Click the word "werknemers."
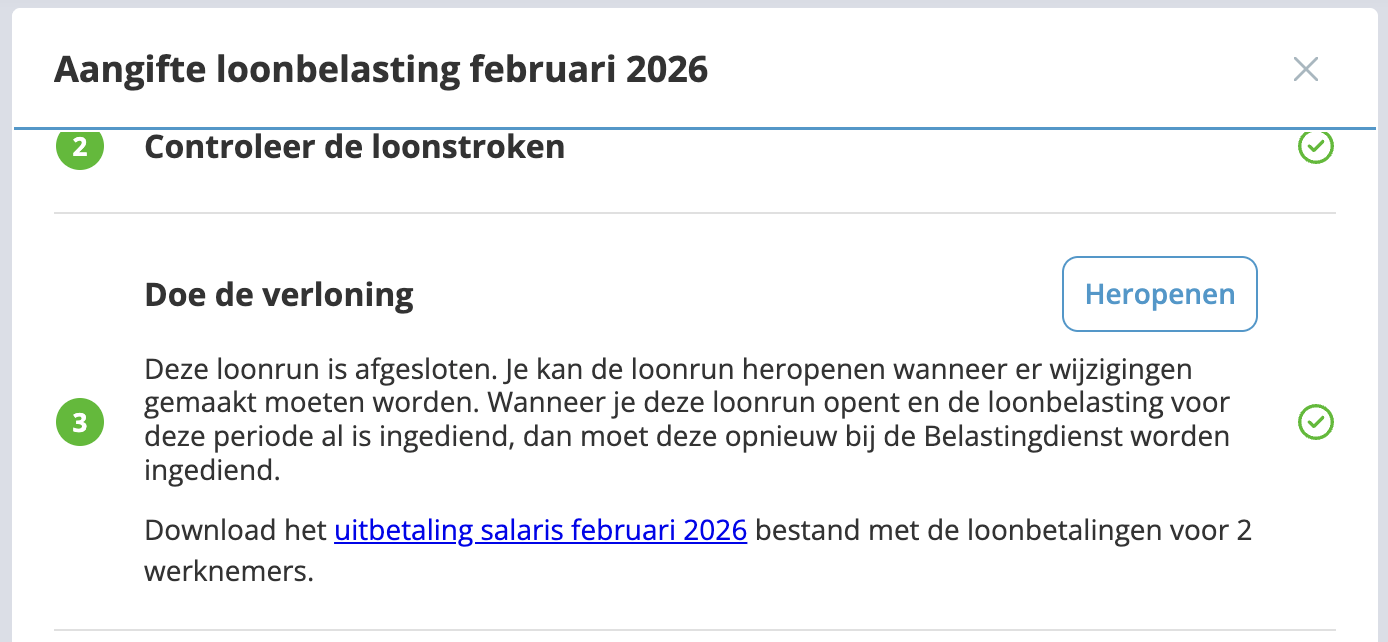1388x642 pixels. pyautogui.click(x=229, y=573)
